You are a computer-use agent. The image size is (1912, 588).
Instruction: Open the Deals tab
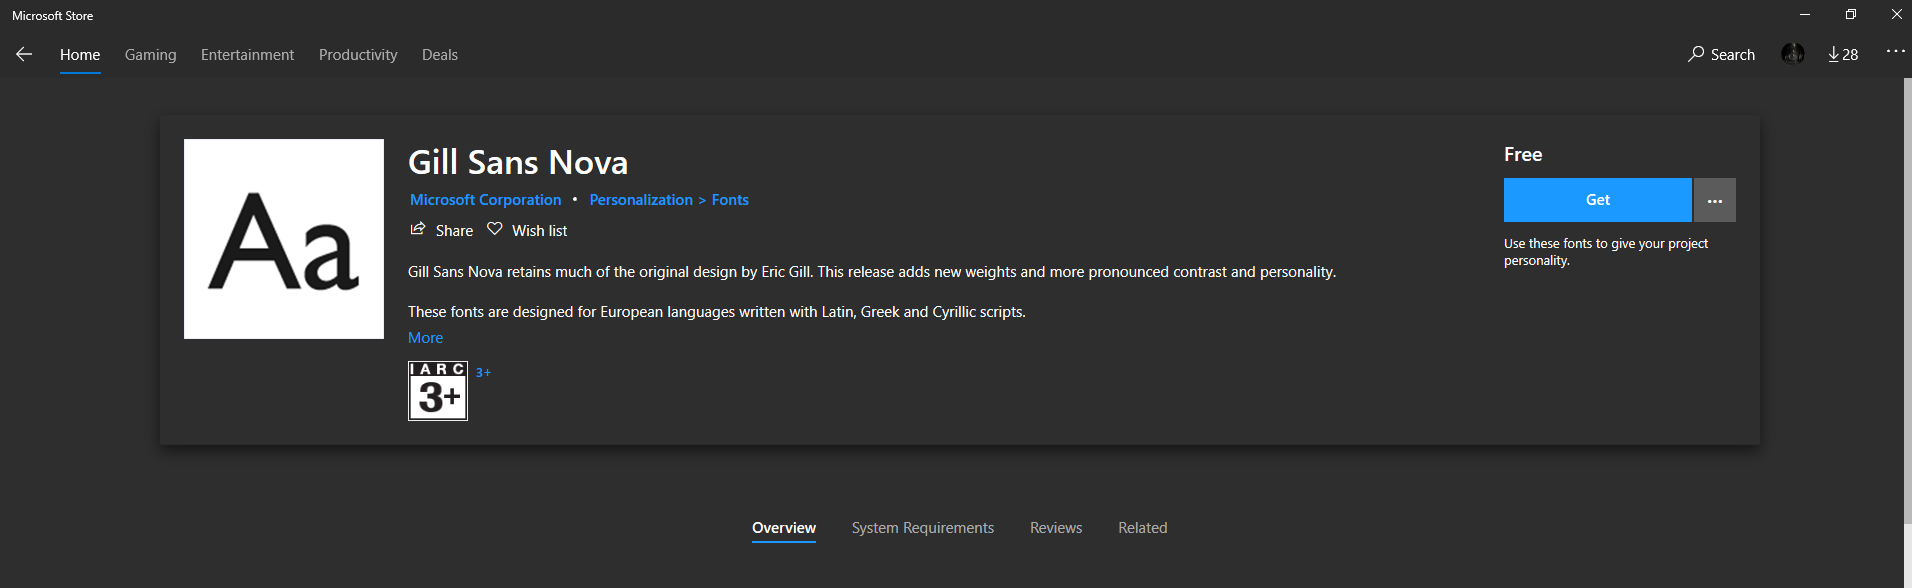(440, 55)
